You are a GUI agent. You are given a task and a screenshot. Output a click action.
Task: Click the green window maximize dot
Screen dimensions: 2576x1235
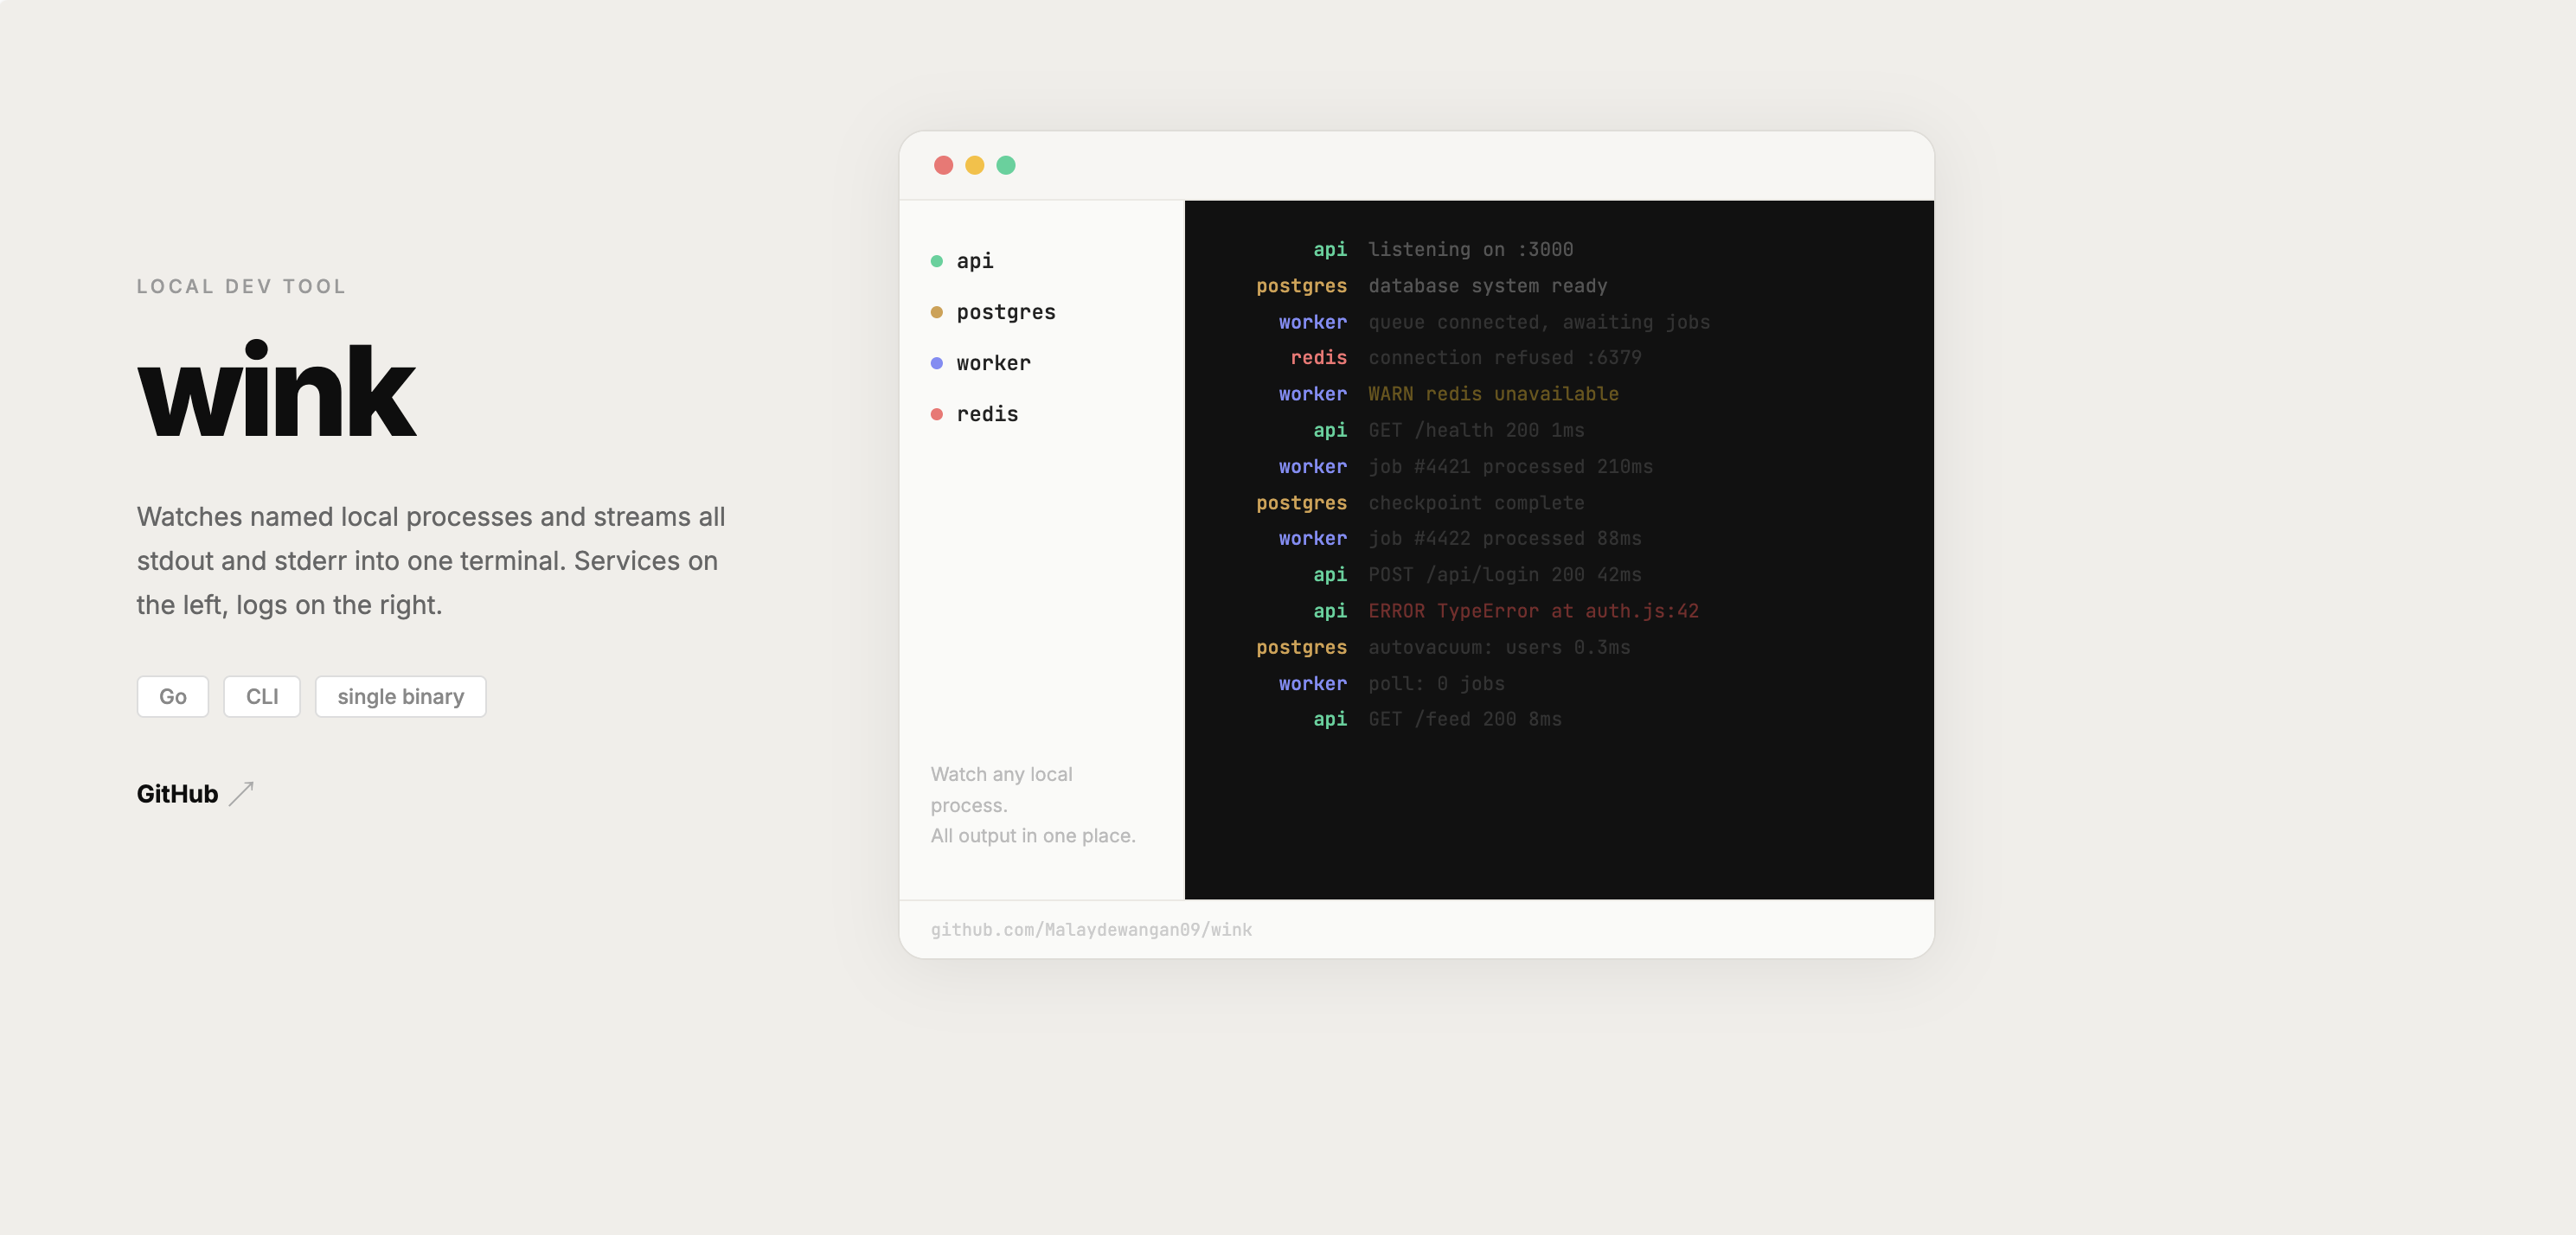pos(1006,166)
